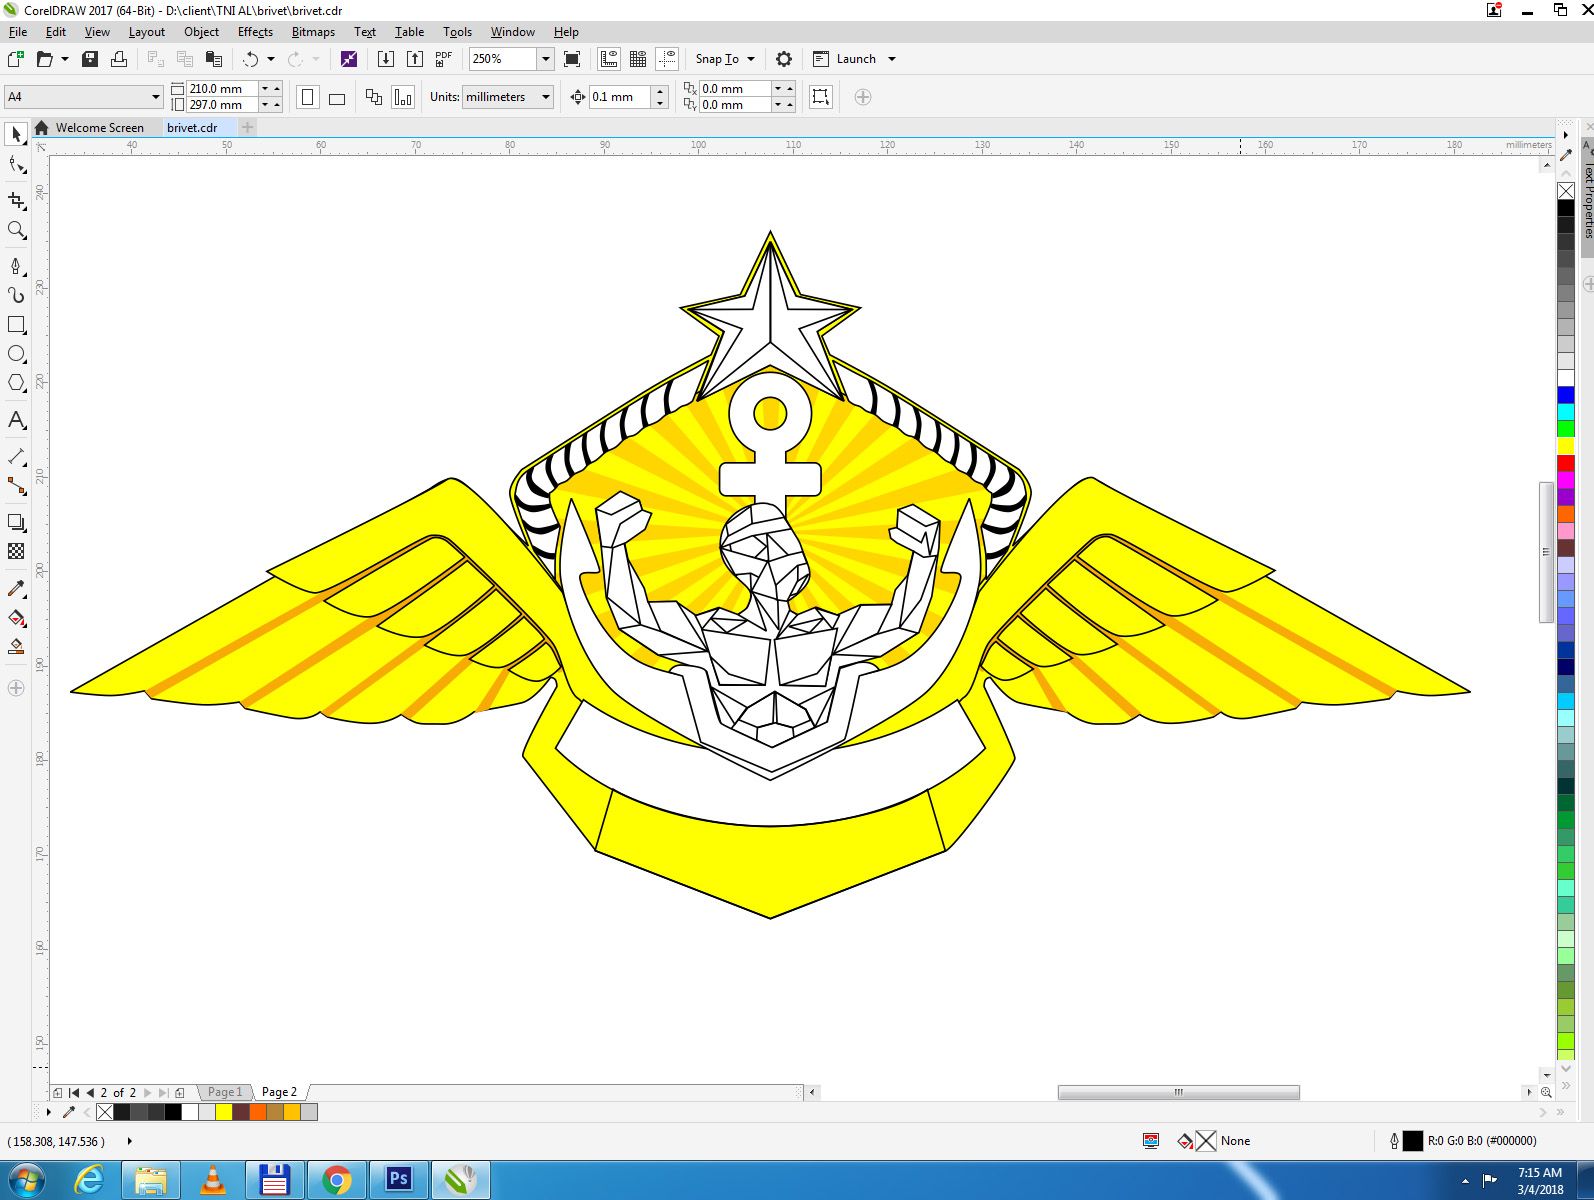
Task: Pick blue swatch in color palette
Action: tap(1566, 396)
